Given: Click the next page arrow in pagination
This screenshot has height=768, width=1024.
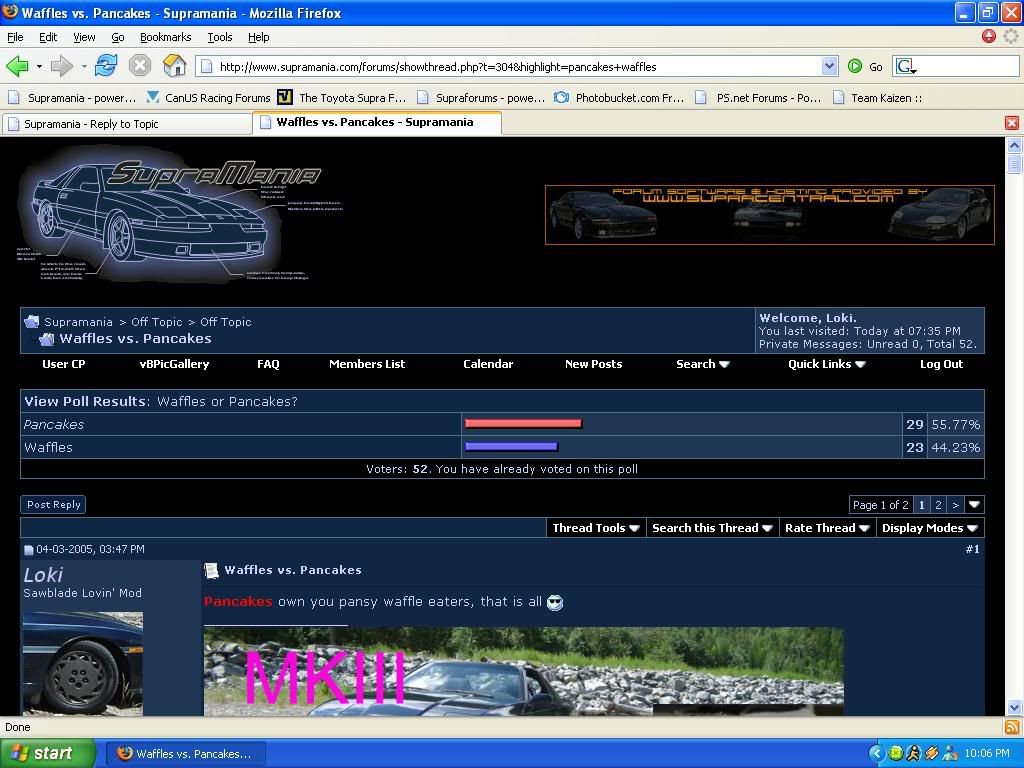Looking at the screenshot, I should coord(955,504).
